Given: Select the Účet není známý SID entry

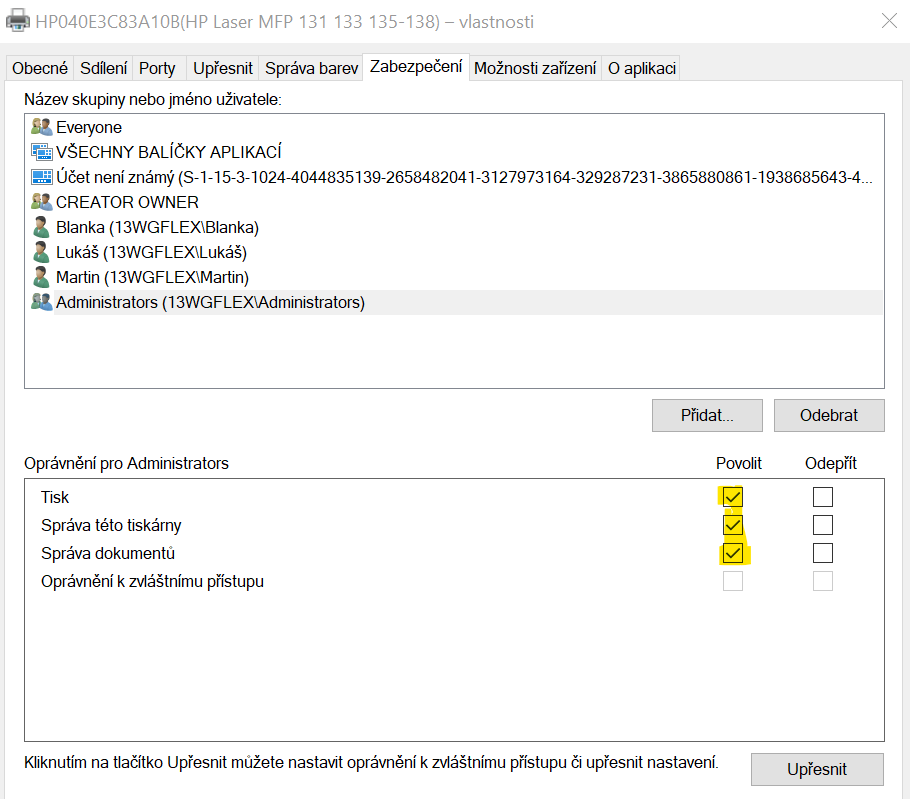Looking at the screenshot, I should point(456,176).
